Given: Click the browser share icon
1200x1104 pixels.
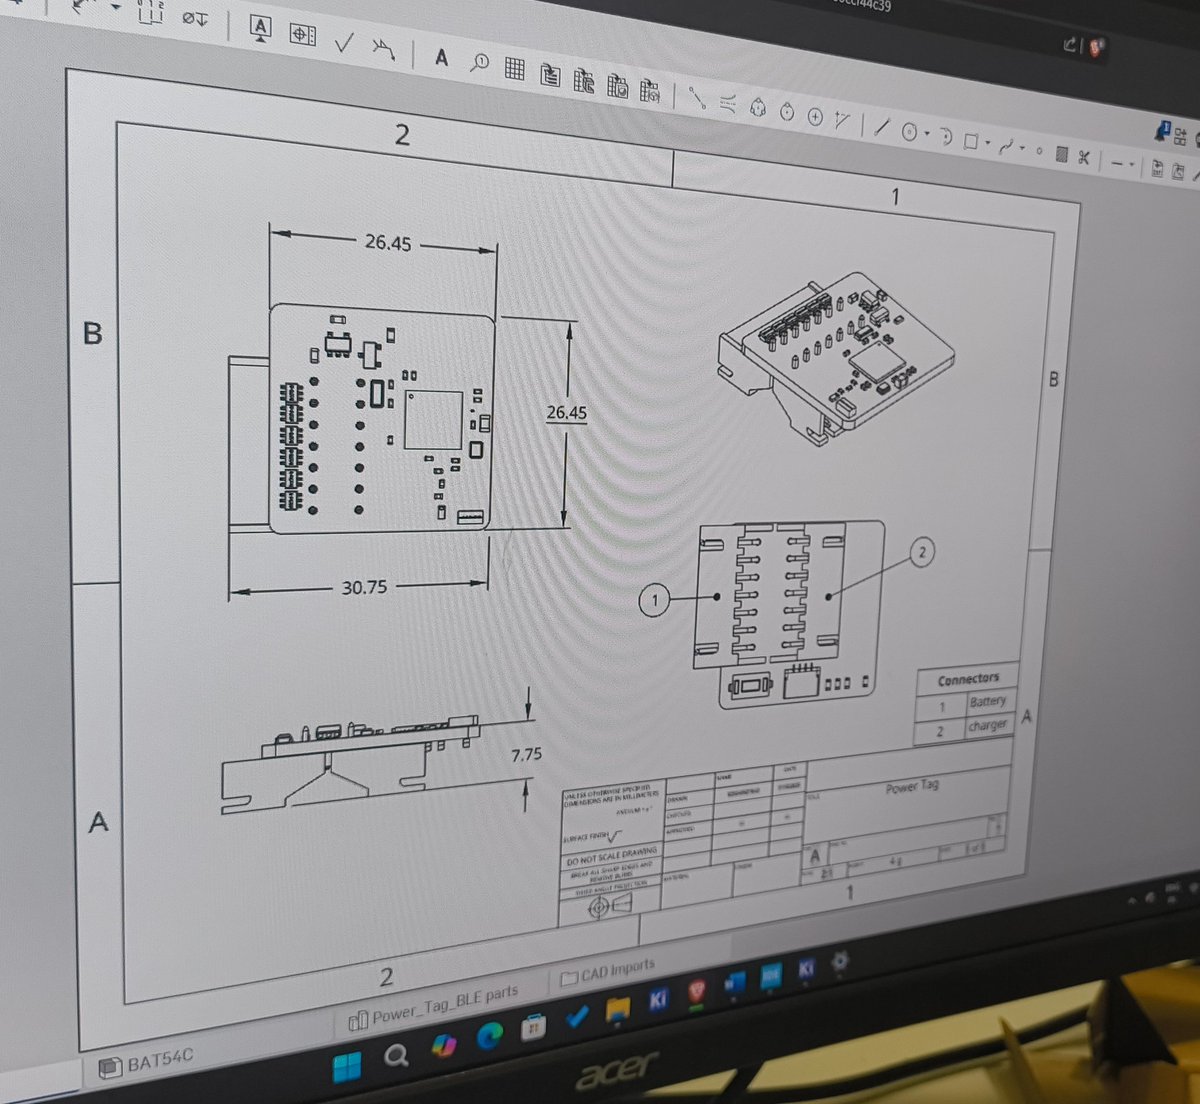Looking at the screenshot, I should click(1071, 45).
